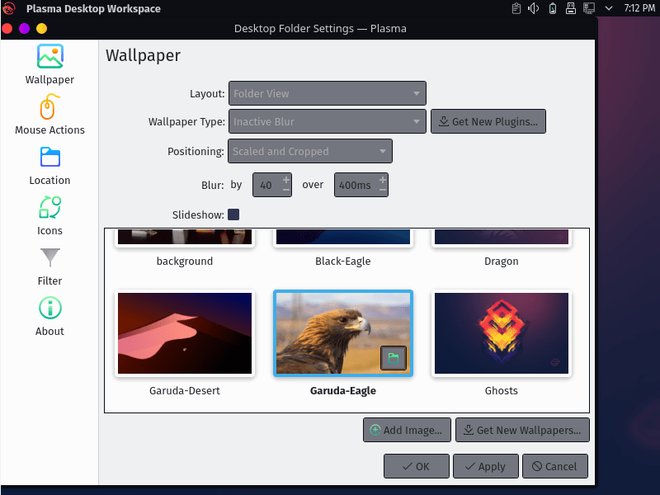Viewport: 660px width, 495px height.
Task: Select the Ghosts wallpaper
Action: point(501,333)
